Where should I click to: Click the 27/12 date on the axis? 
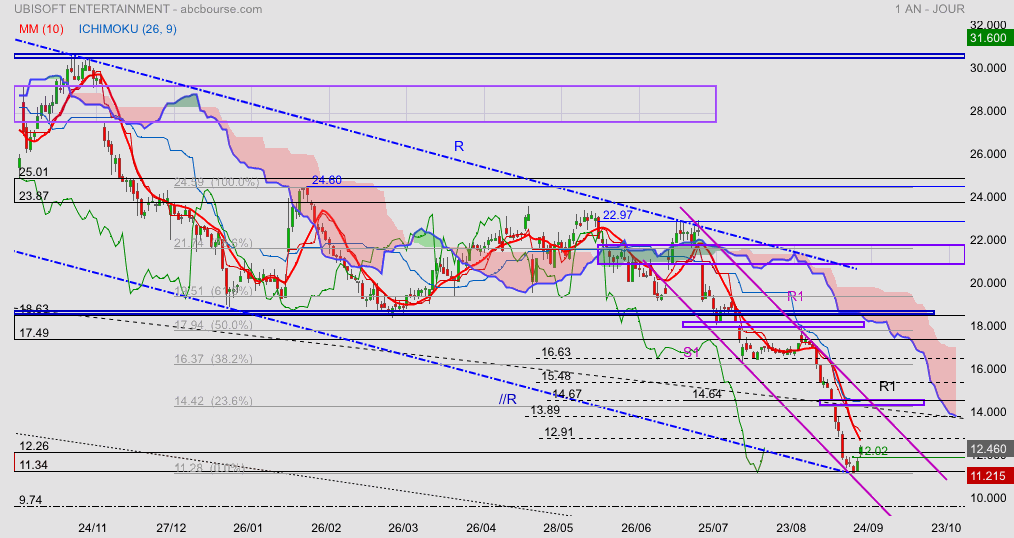click(171, 528)
